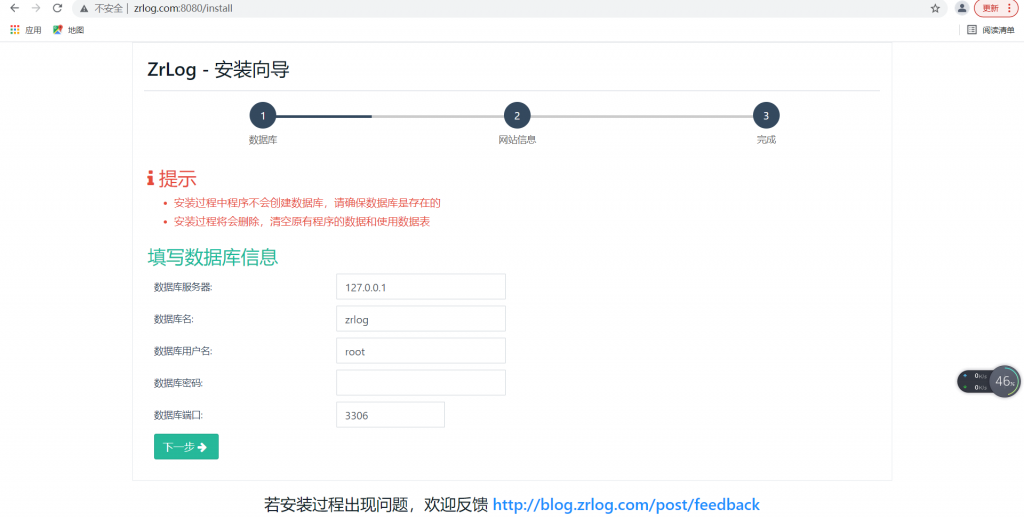The width and height of the screenshot is (1024, 517).
Task: Click the network speed indicator pill
Action: [x=974, y=381]
